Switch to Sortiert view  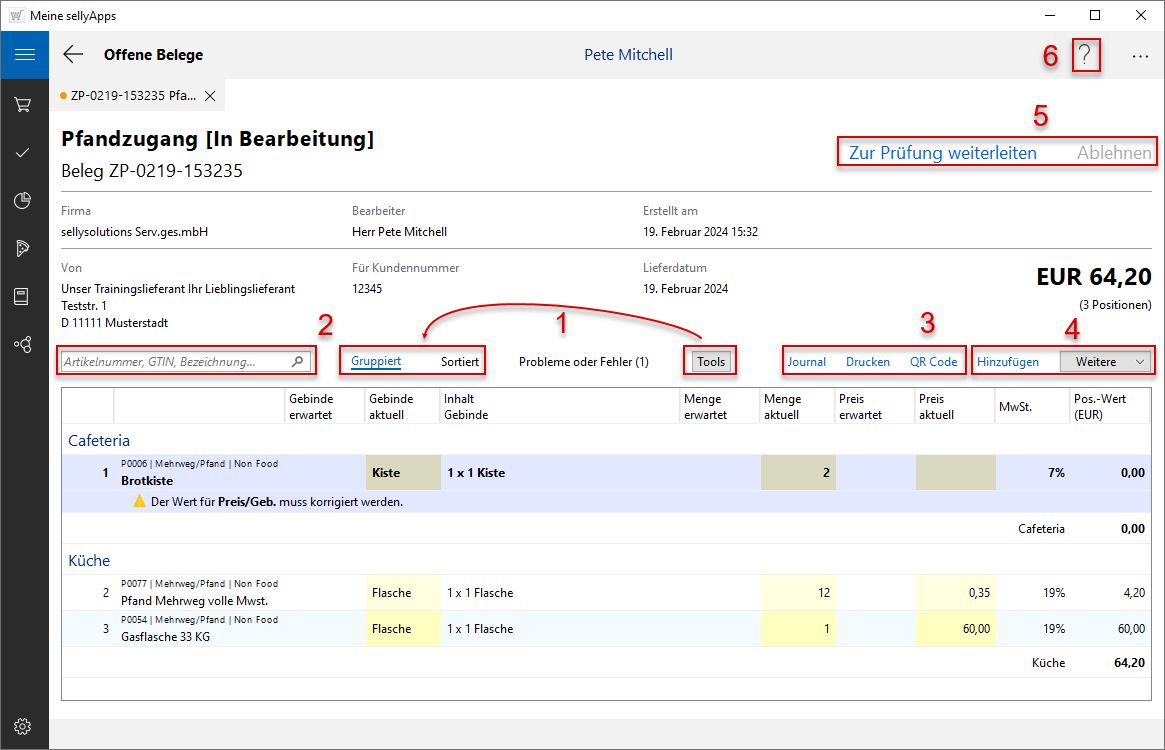[x=460, y=362]
